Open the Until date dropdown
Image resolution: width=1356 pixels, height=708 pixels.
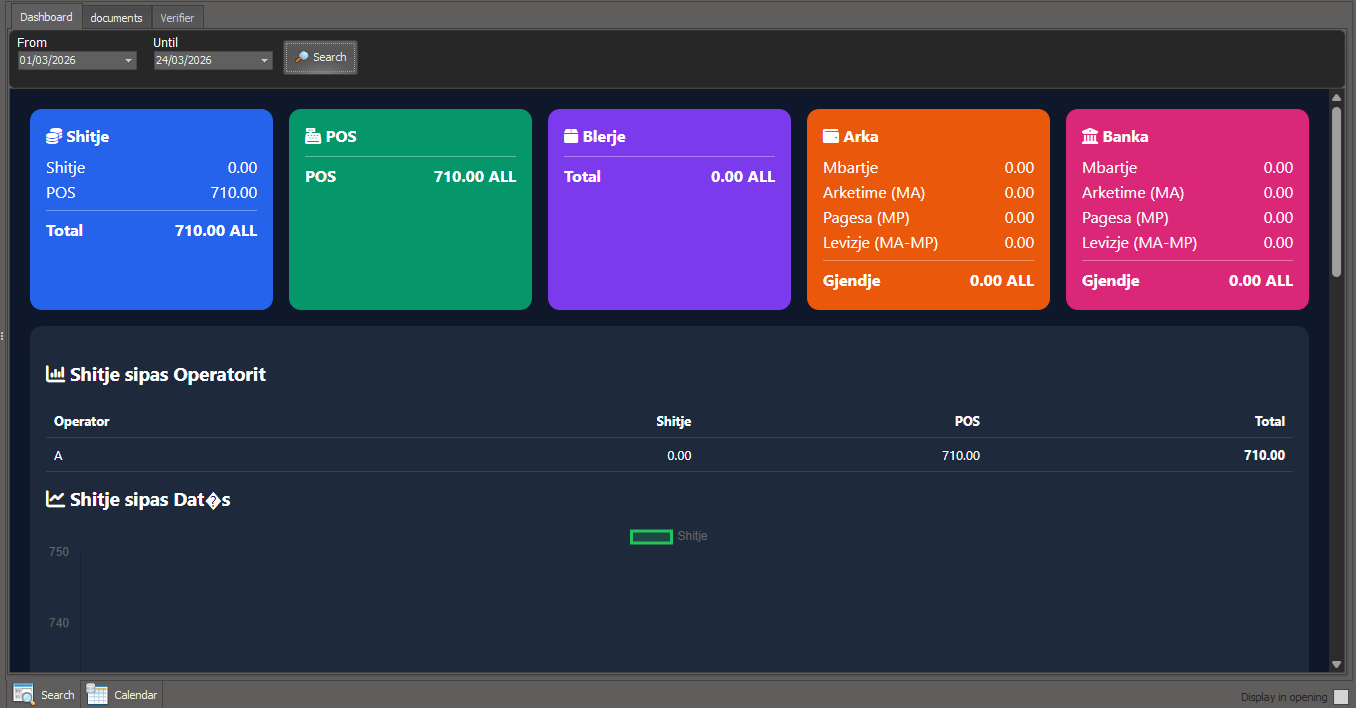[x=264, y=61]
